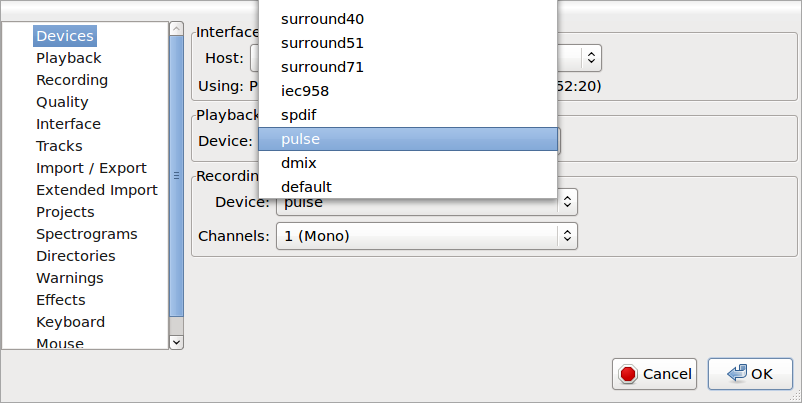Select the highlighted pulse entry

coord(406,139)
